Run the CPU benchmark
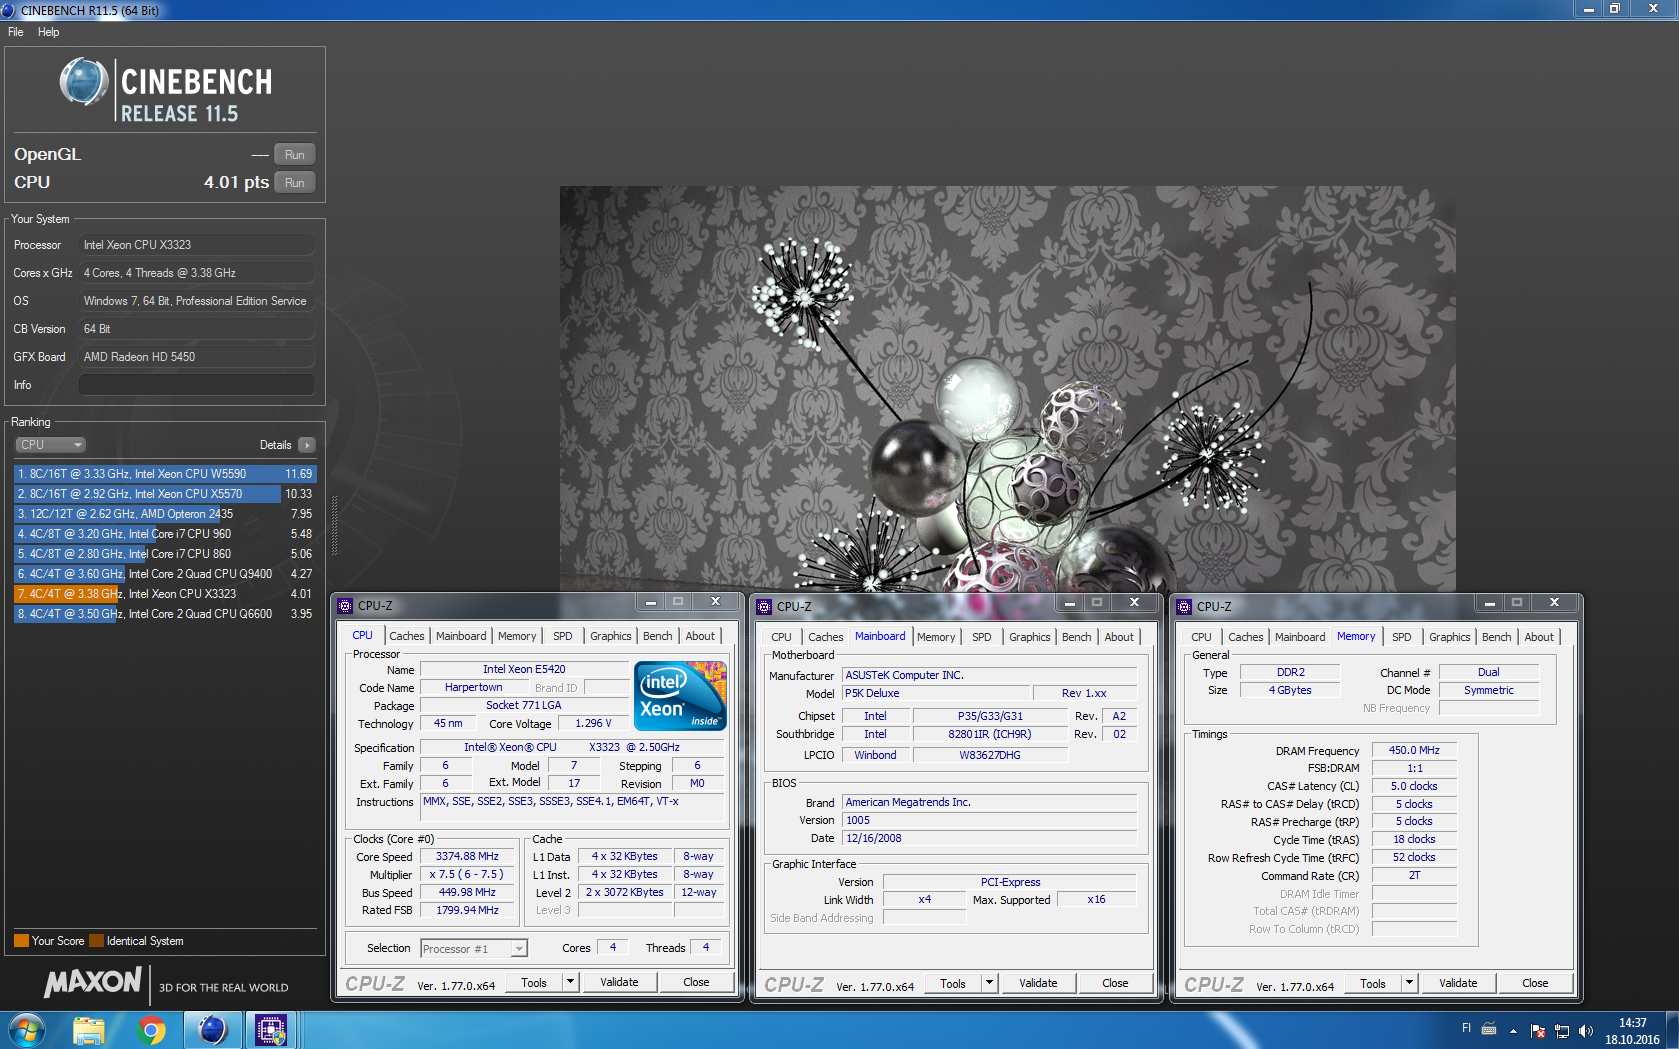Viewport: 1679px width, 1049px height. tap(294, 183)
